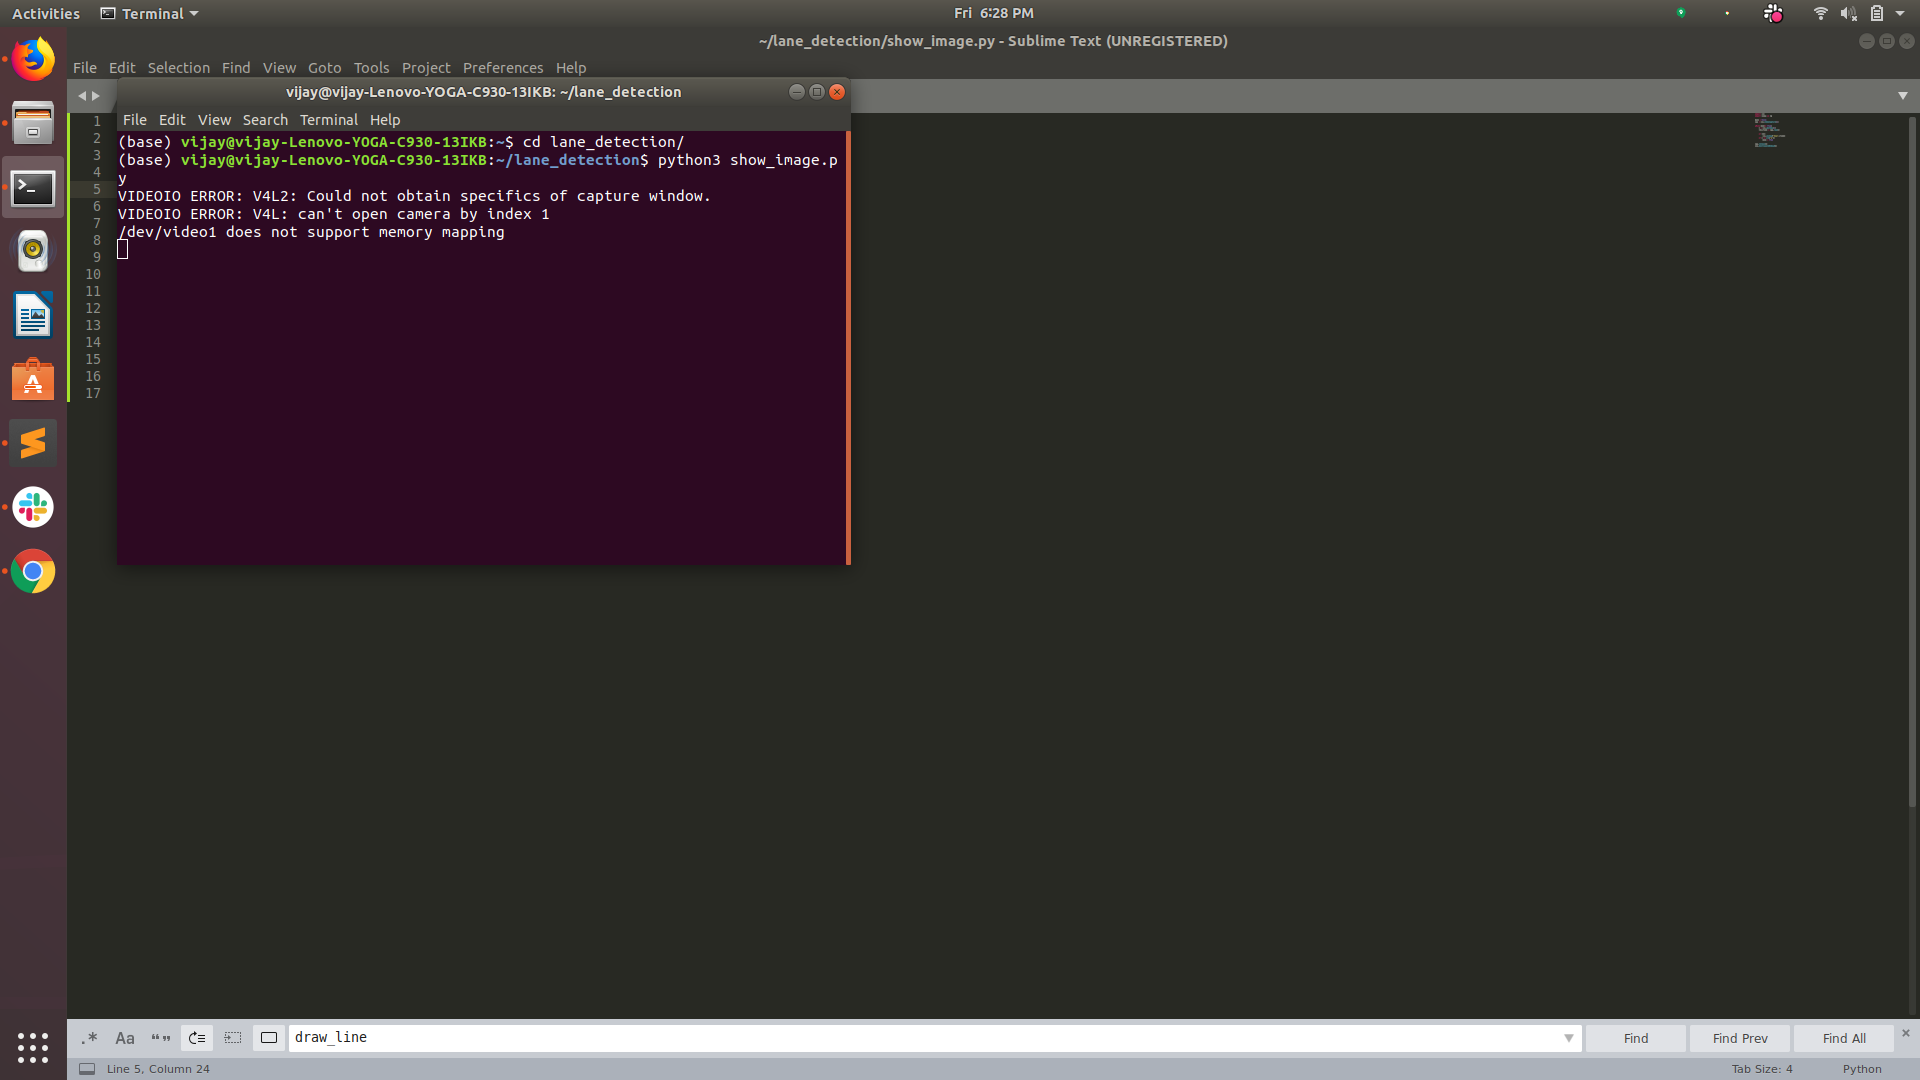Open the terminal window's Terminal menu
The width and height of the screenshot is (1920, 1080).
(329, 120)
